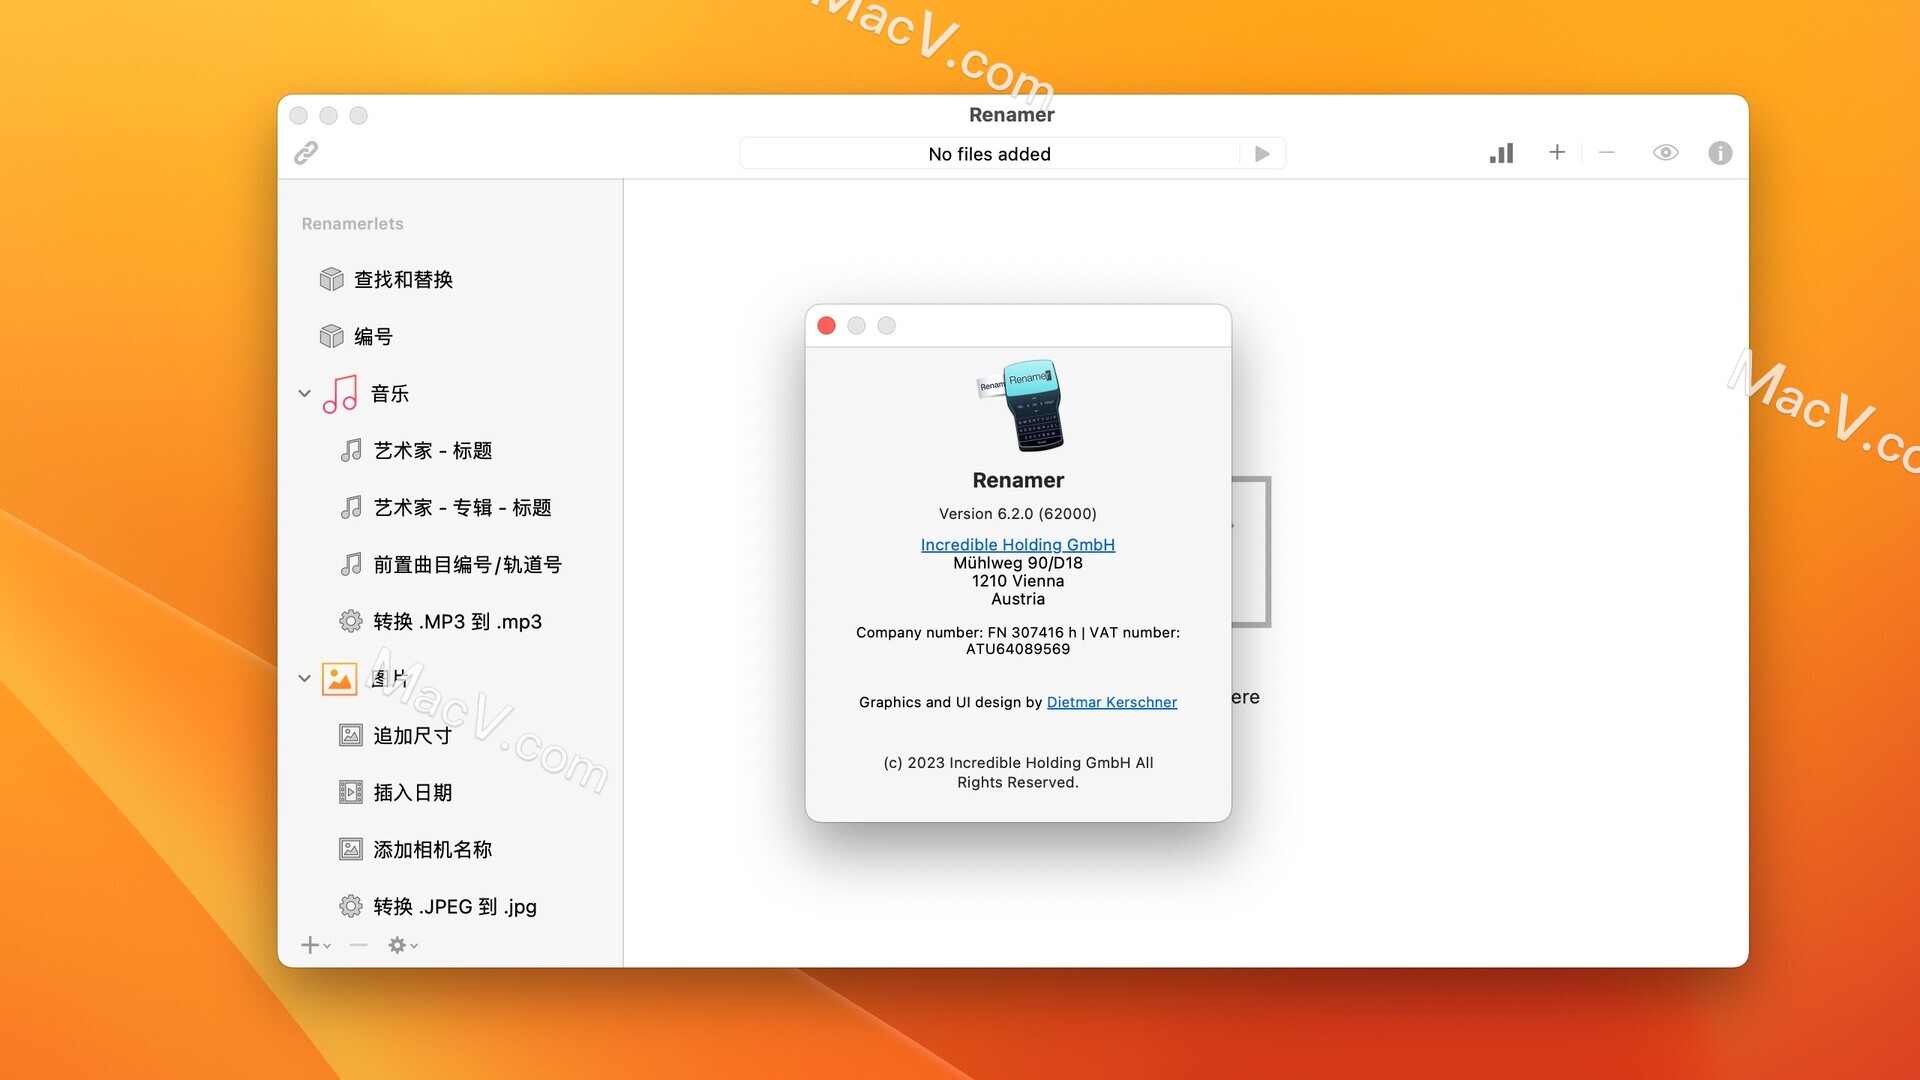Click the chain link icon in toolbar
The image size is (1920, 1080).
tap(306, 153)
